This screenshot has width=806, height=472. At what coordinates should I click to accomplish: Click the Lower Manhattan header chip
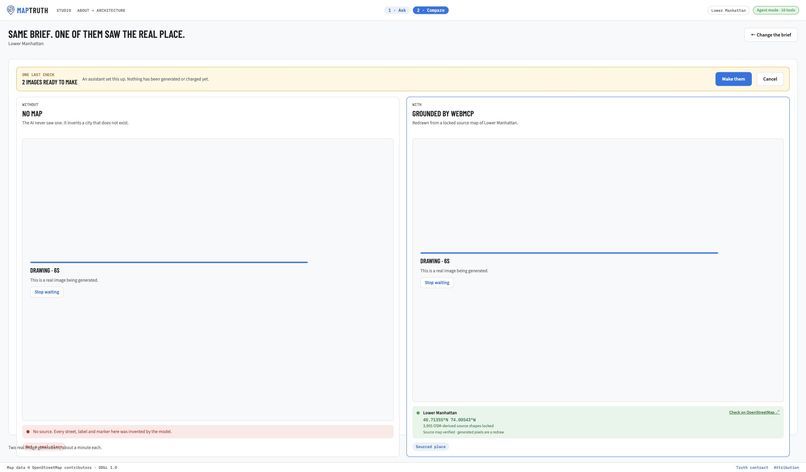coord(728,10)
